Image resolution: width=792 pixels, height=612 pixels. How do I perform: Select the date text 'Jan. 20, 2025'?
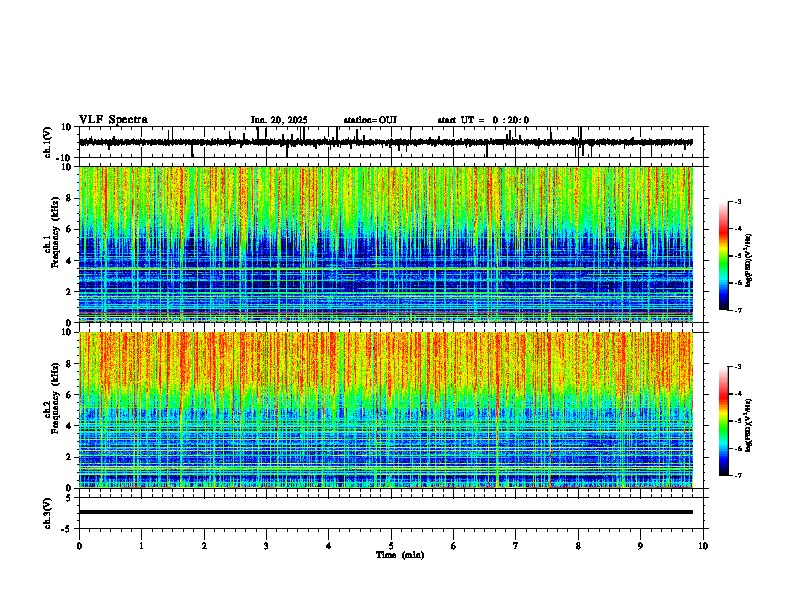(x=279, y=120)
